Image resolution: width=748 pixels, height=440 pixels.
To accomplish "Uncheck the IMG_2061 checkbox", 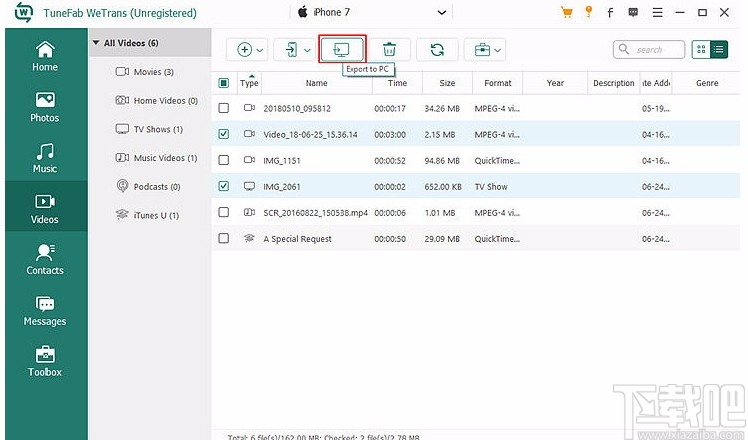I will click(223, 186).
